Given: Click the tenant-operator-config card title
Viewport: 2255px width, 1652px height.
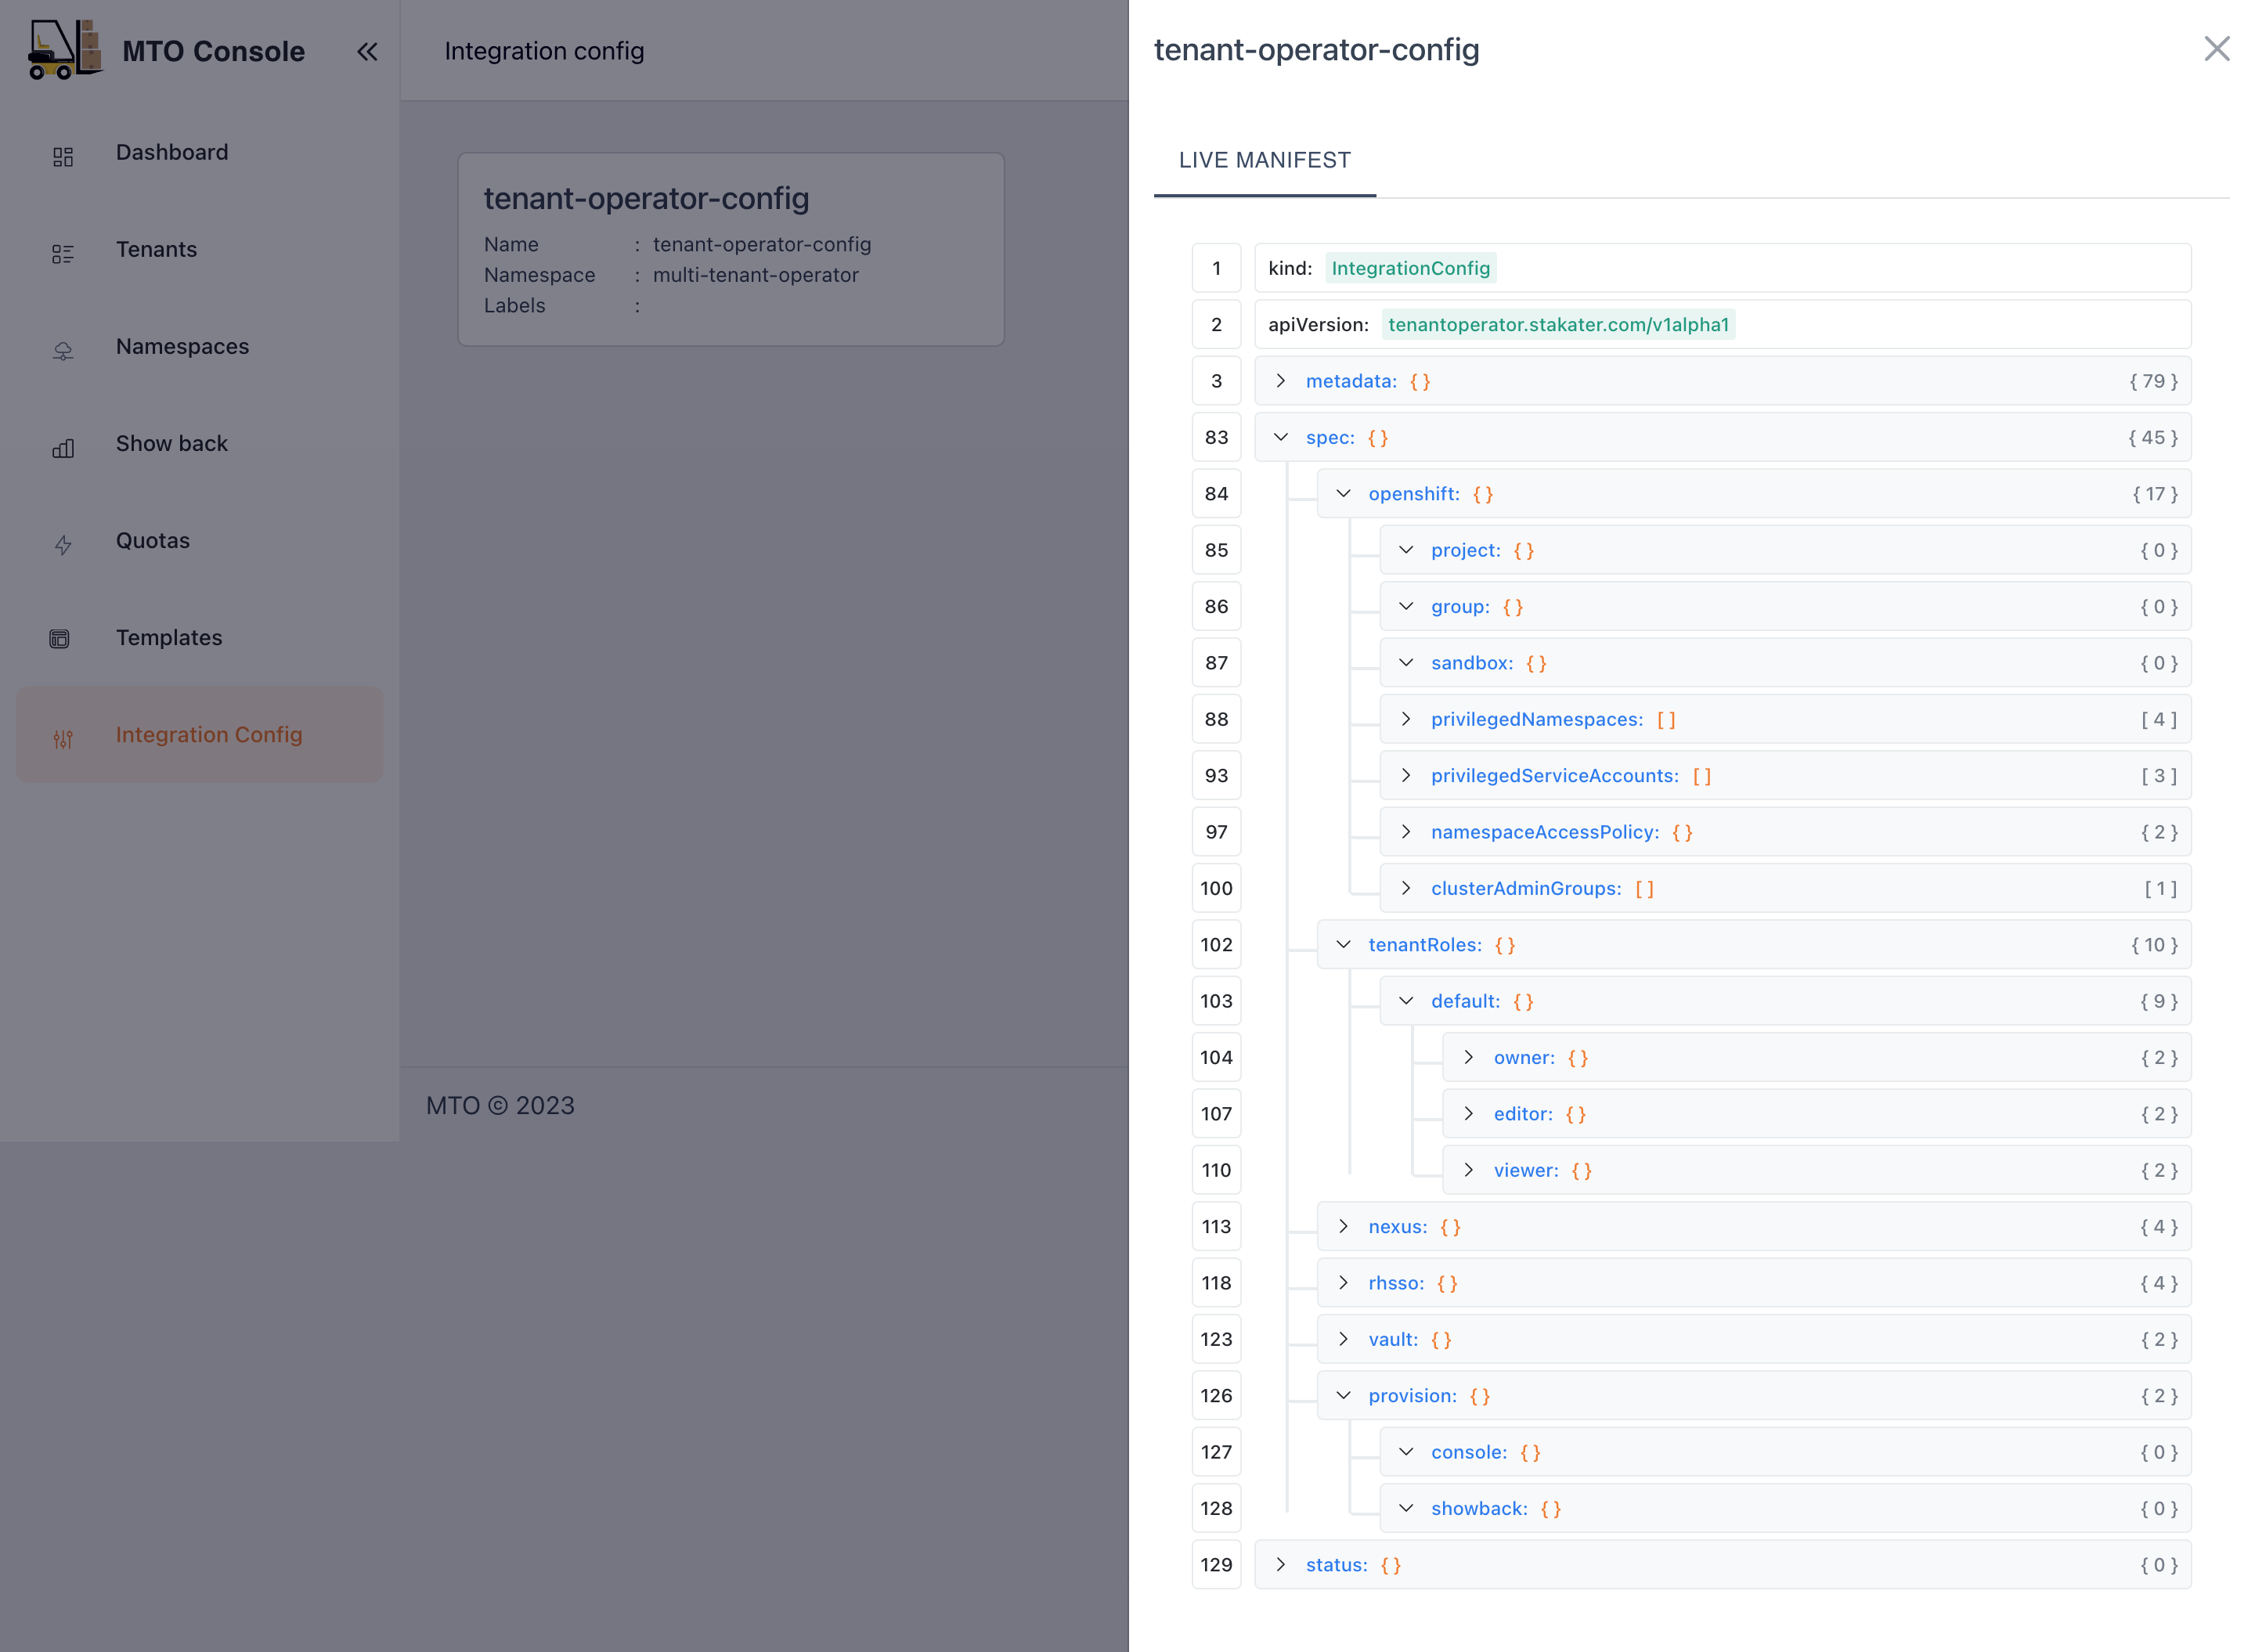Looking at the screenshot, I should coord(646,198).
